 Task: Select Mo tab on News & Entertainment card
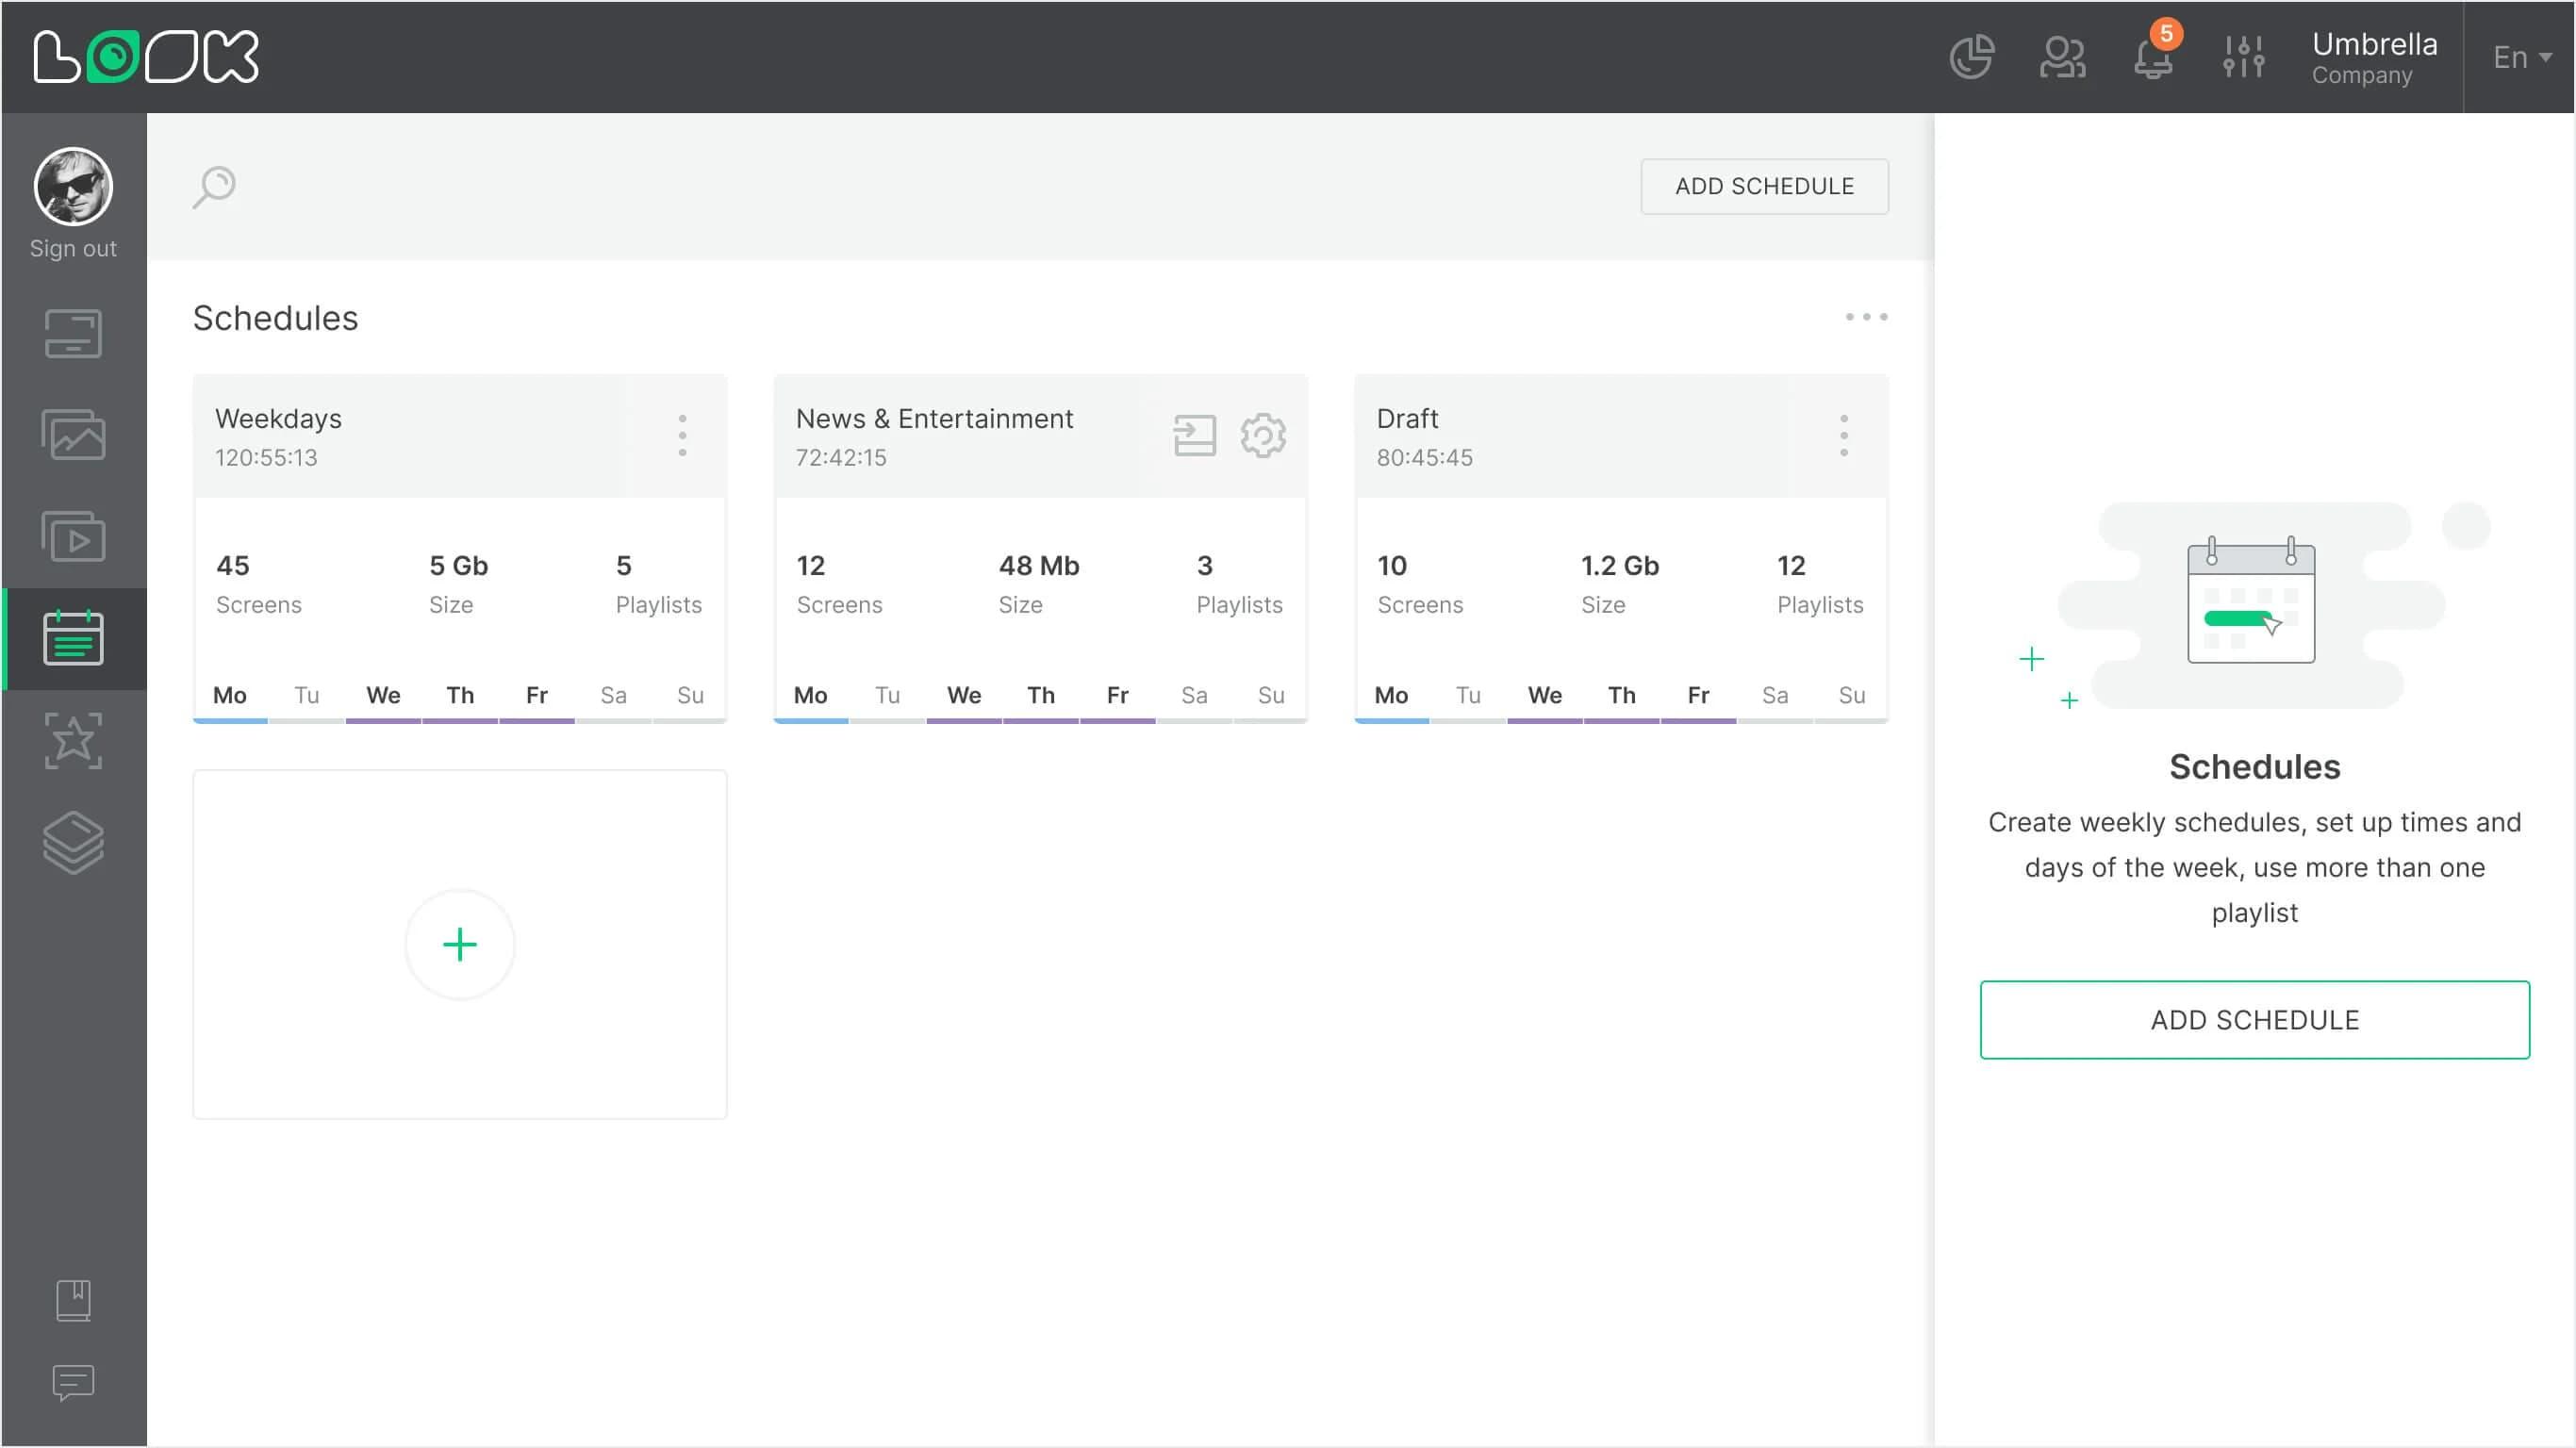pyautogui.click(x=811, y=696)
